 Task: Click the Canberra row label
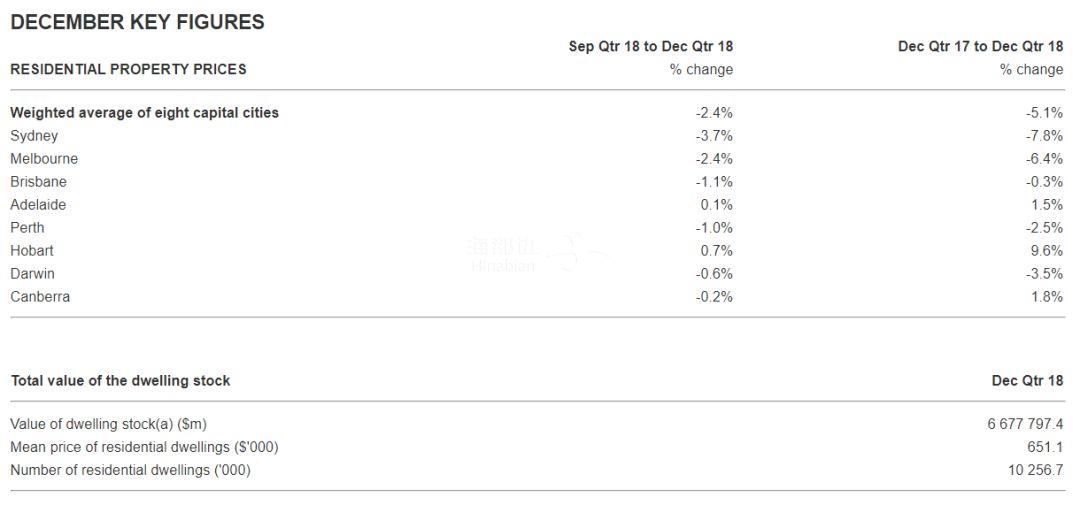click(40, 297)
